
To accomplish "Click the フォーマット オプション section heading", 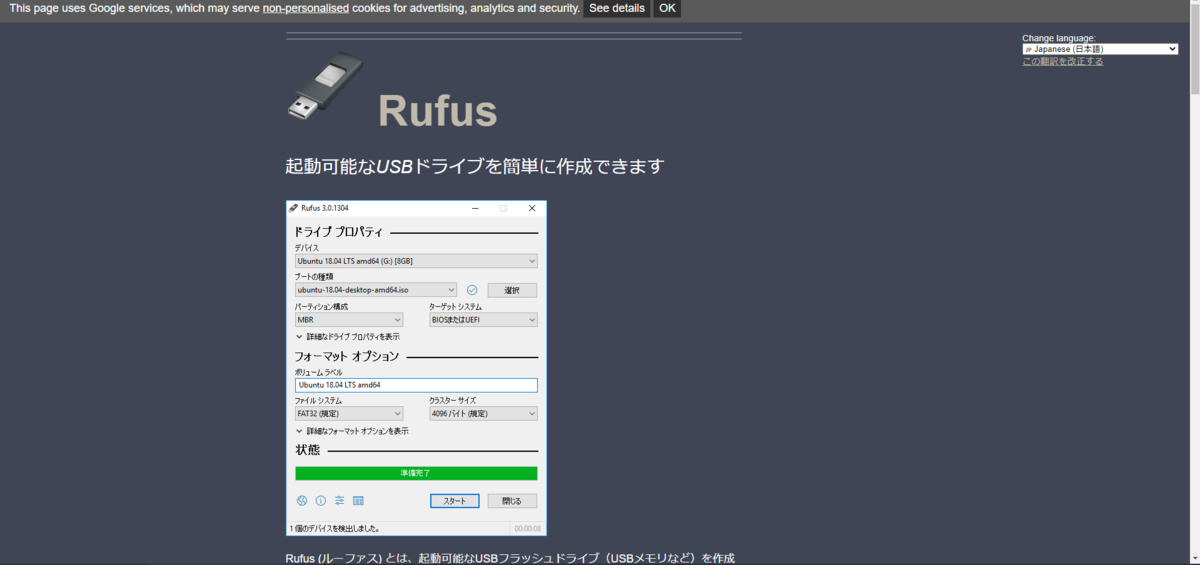I will [x=347, y=356].
